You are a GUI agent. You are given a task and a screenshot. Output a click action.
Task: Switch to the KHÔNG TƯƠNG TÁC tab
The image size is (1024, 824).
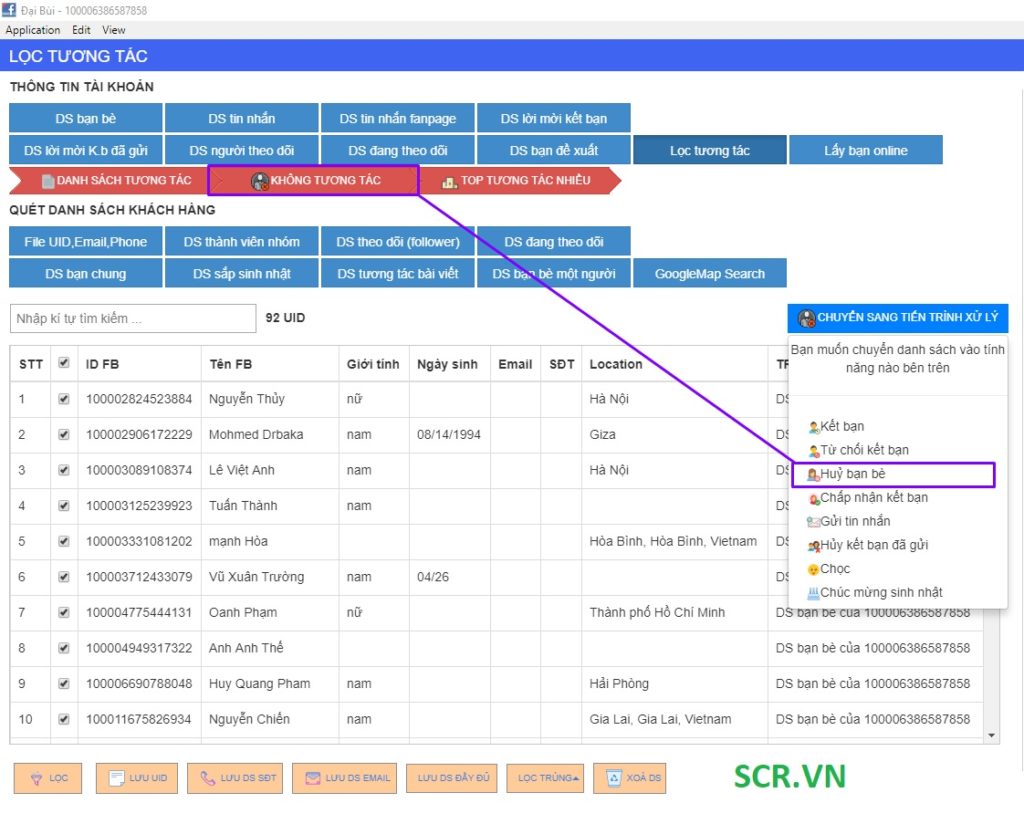coord(314,181)
